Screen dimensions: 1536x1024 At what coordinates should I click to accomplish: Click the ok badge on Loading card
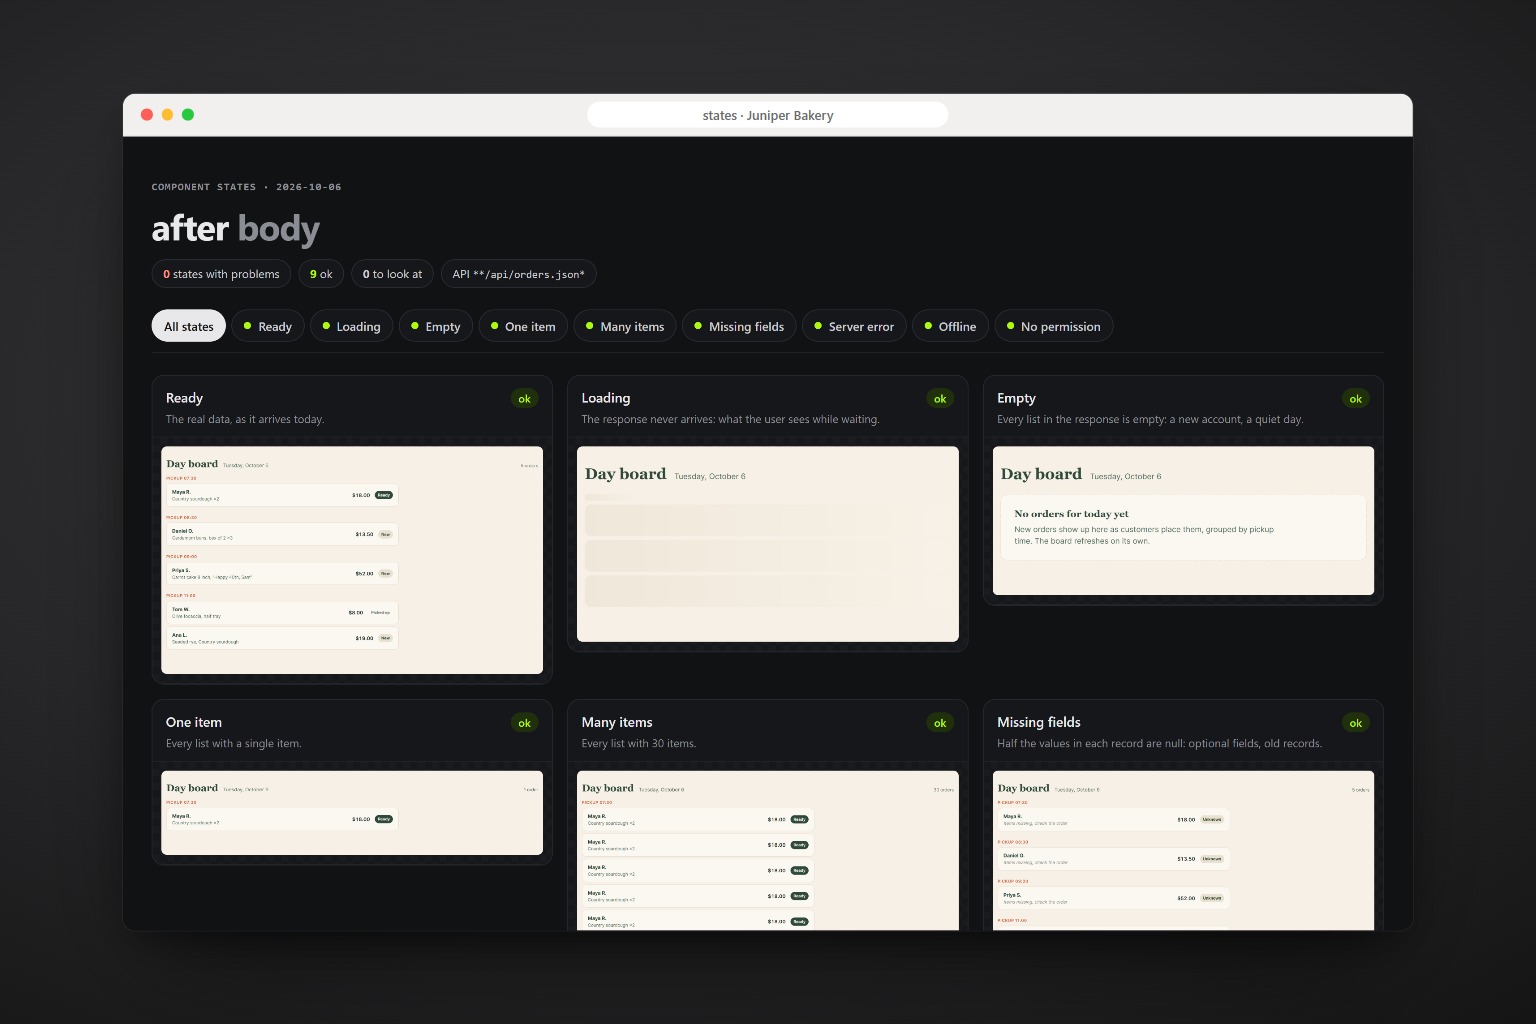(940, 399)
